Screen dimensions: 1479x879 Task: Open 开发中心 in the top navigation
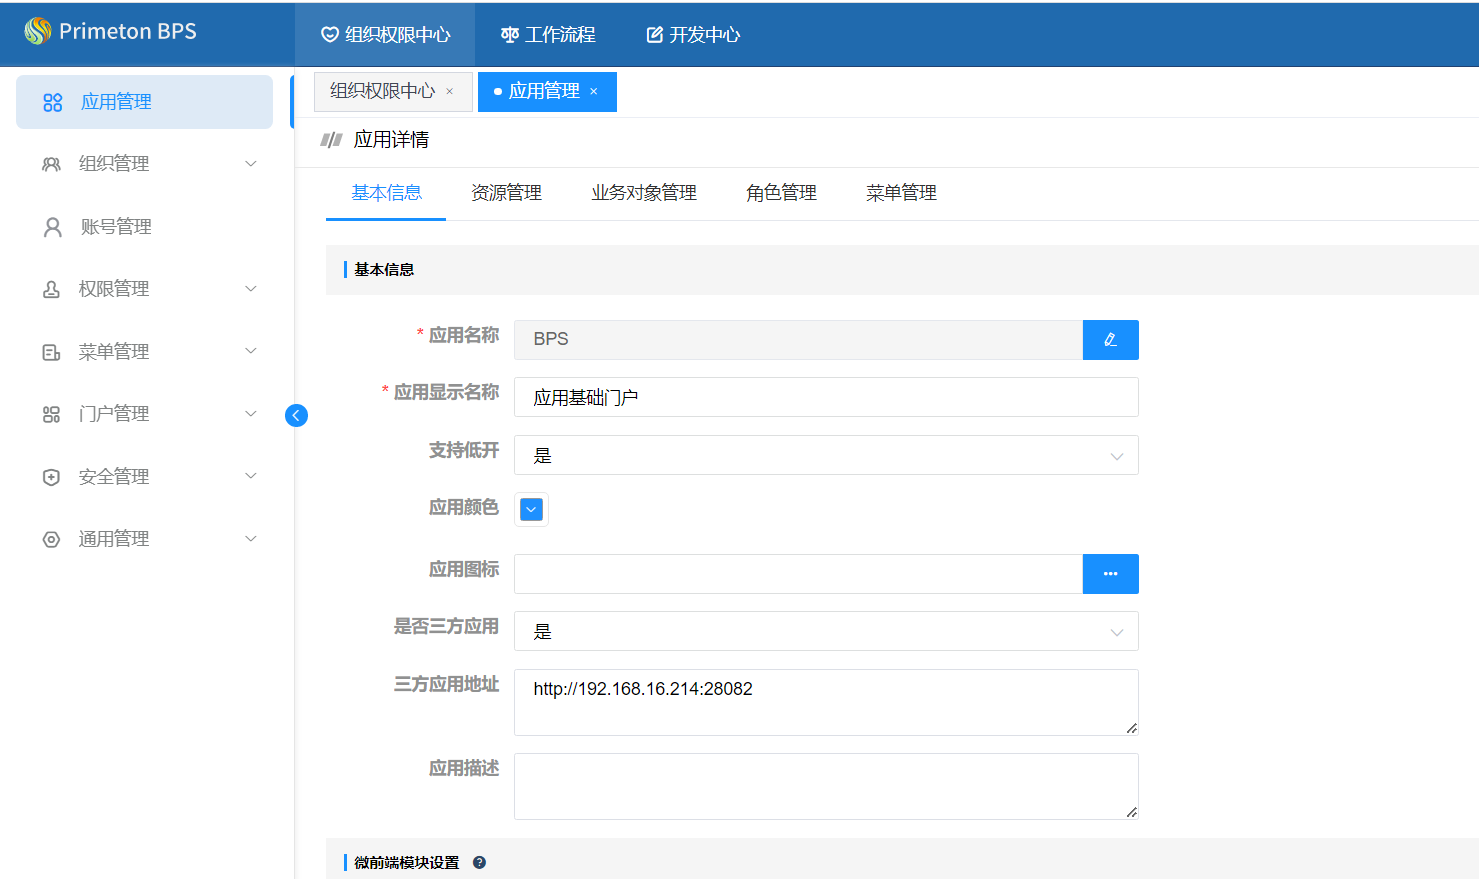coord(693,35)
